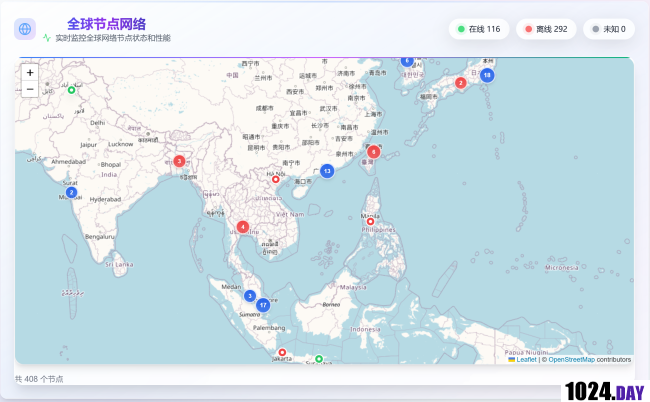Open the blue cluster marker 18 over Japan

(x=487, y=75)
